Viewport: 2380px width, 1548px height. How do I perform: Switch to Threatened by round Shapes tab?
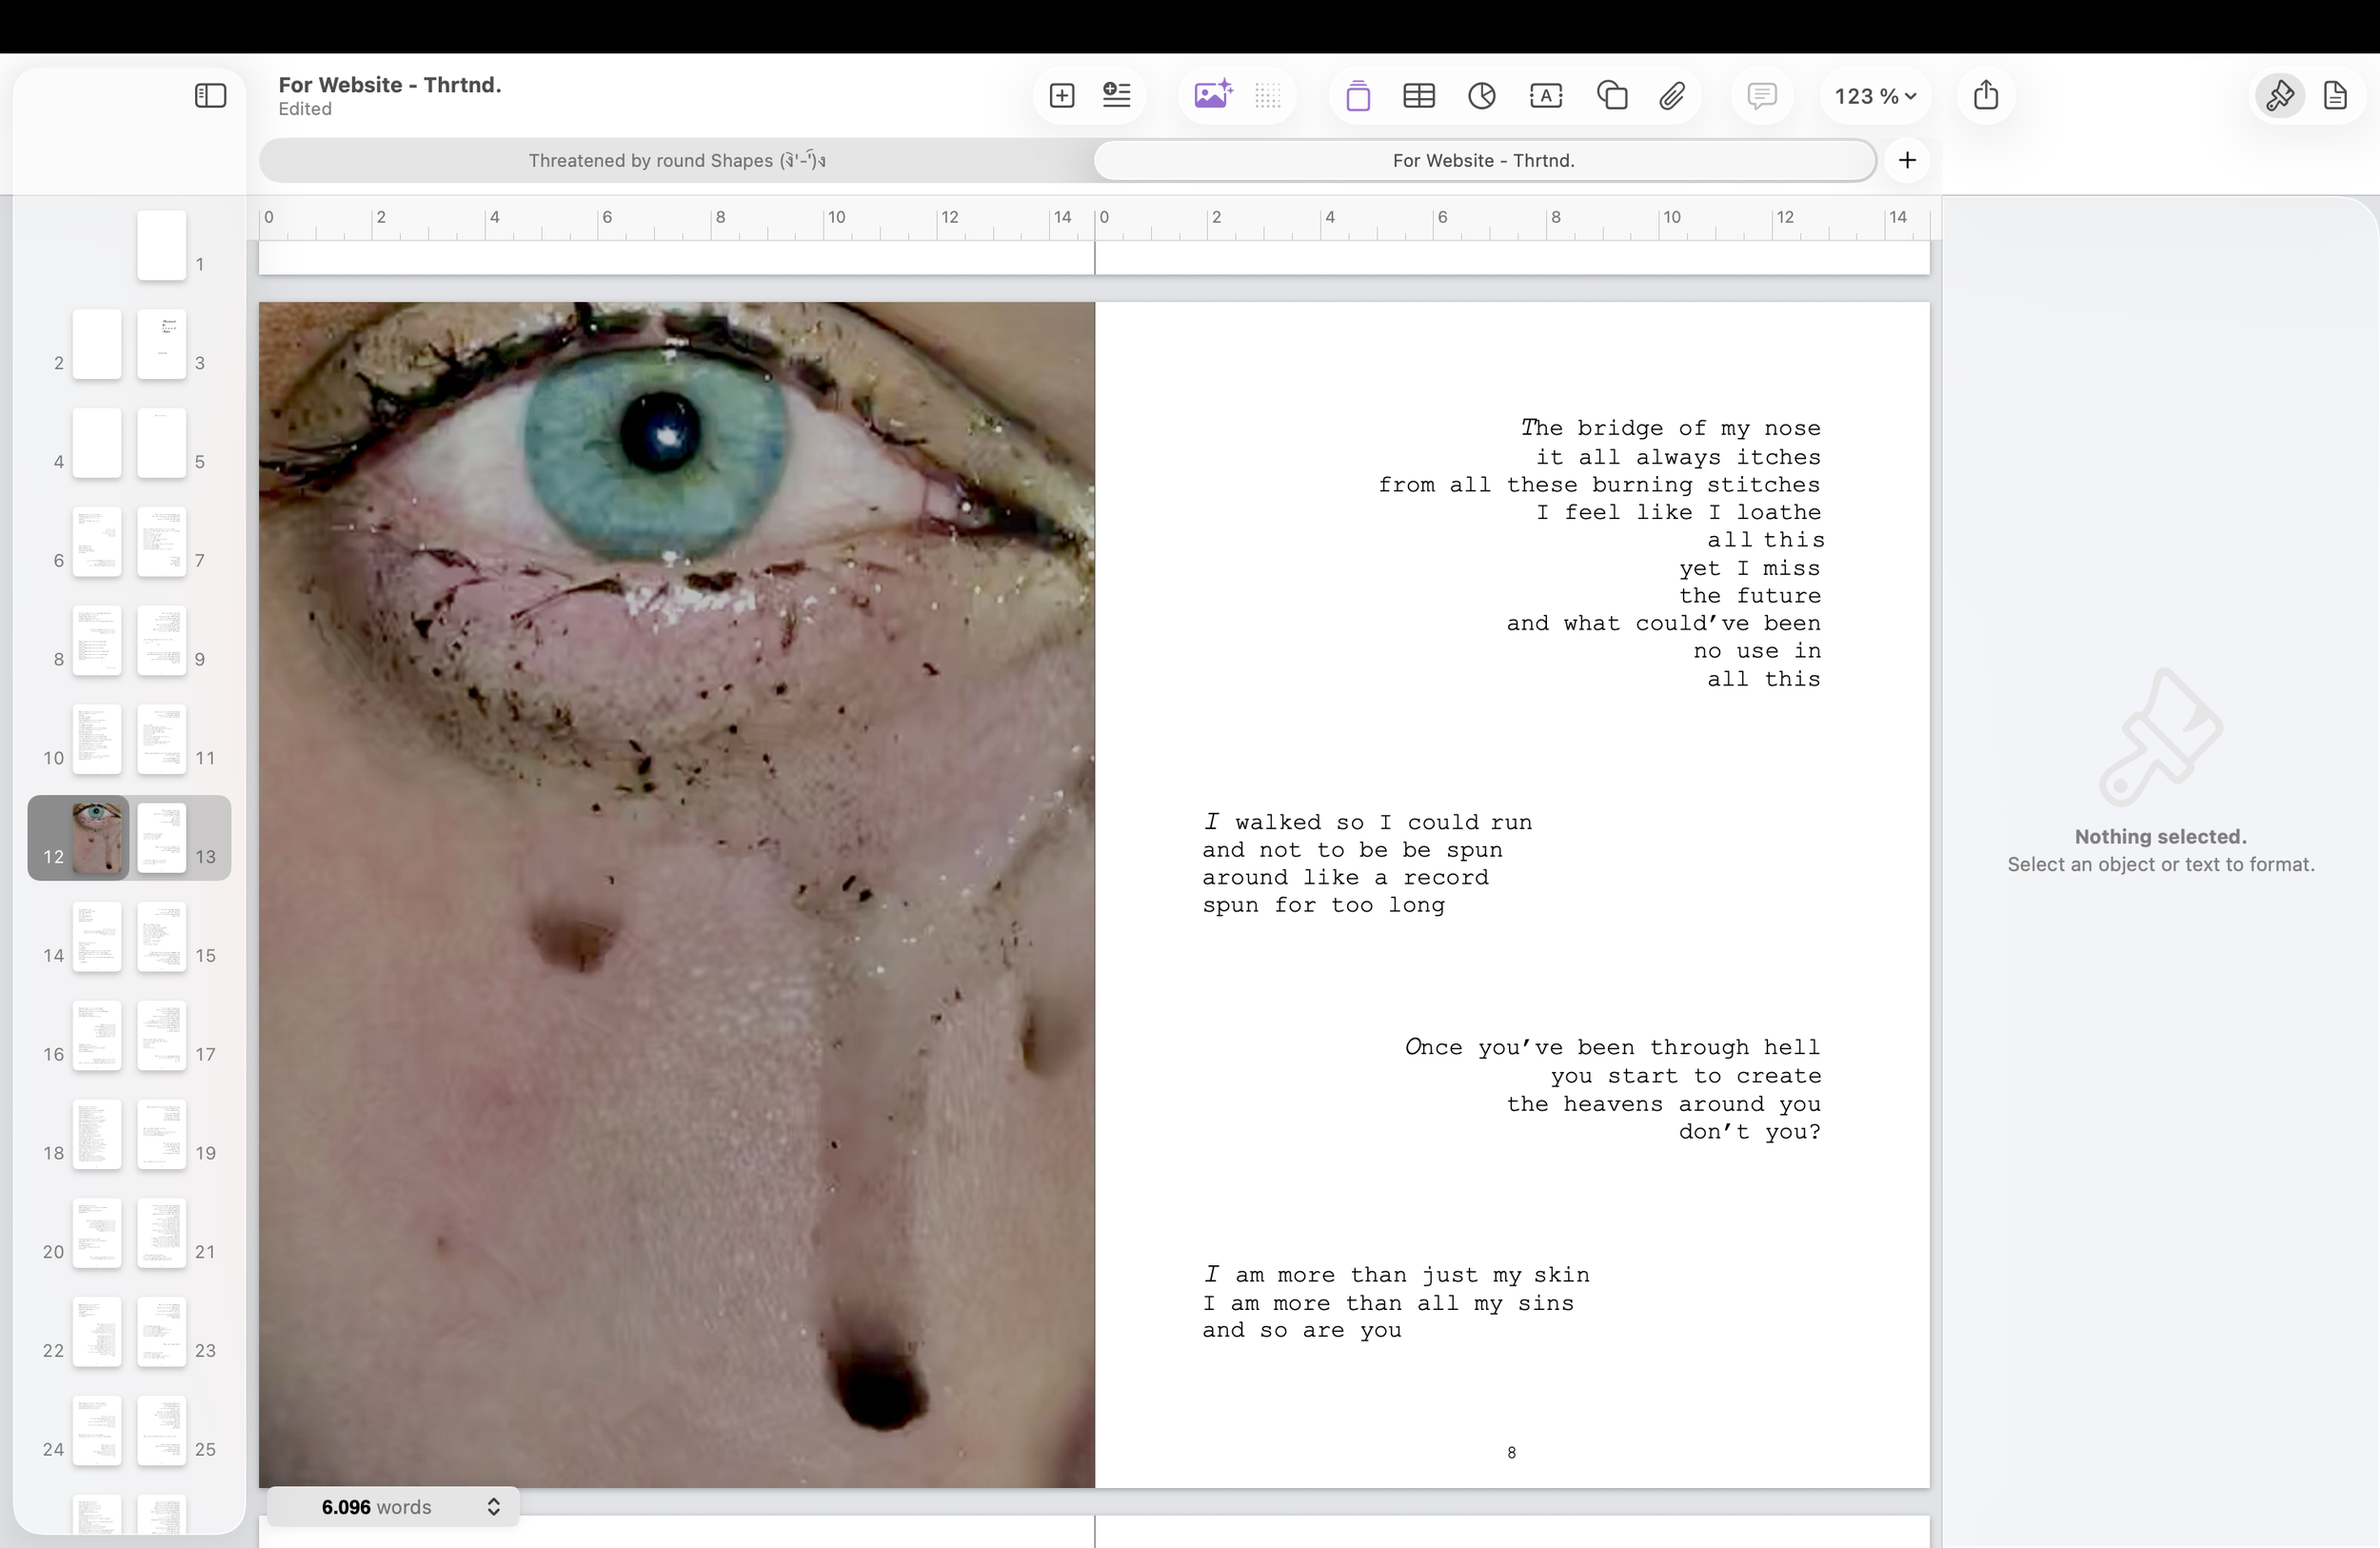(x=677, y=160)
